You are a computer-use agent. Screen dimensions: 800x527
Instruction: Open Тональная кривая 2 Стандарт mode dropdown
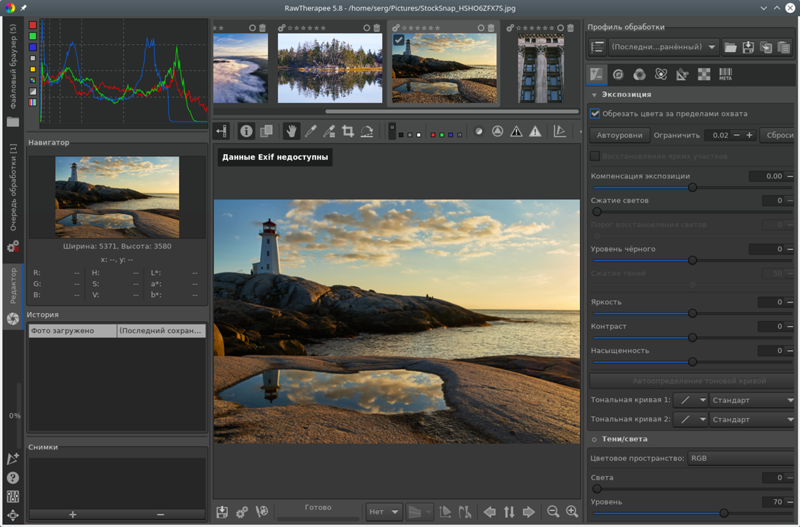[753, 419]
